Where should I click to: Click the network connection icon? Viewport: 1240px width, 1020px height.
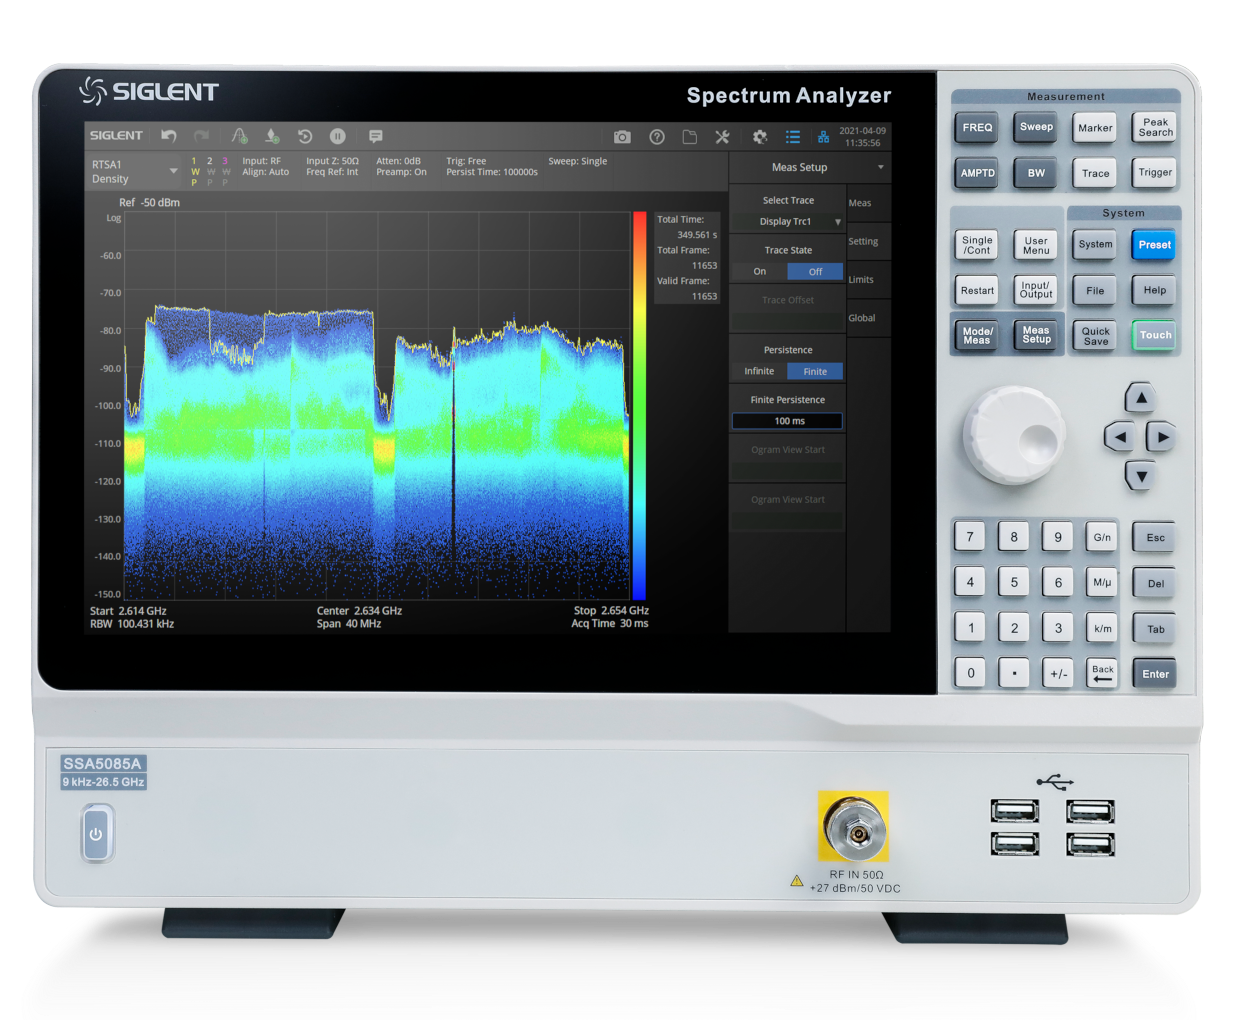(823, 137)
